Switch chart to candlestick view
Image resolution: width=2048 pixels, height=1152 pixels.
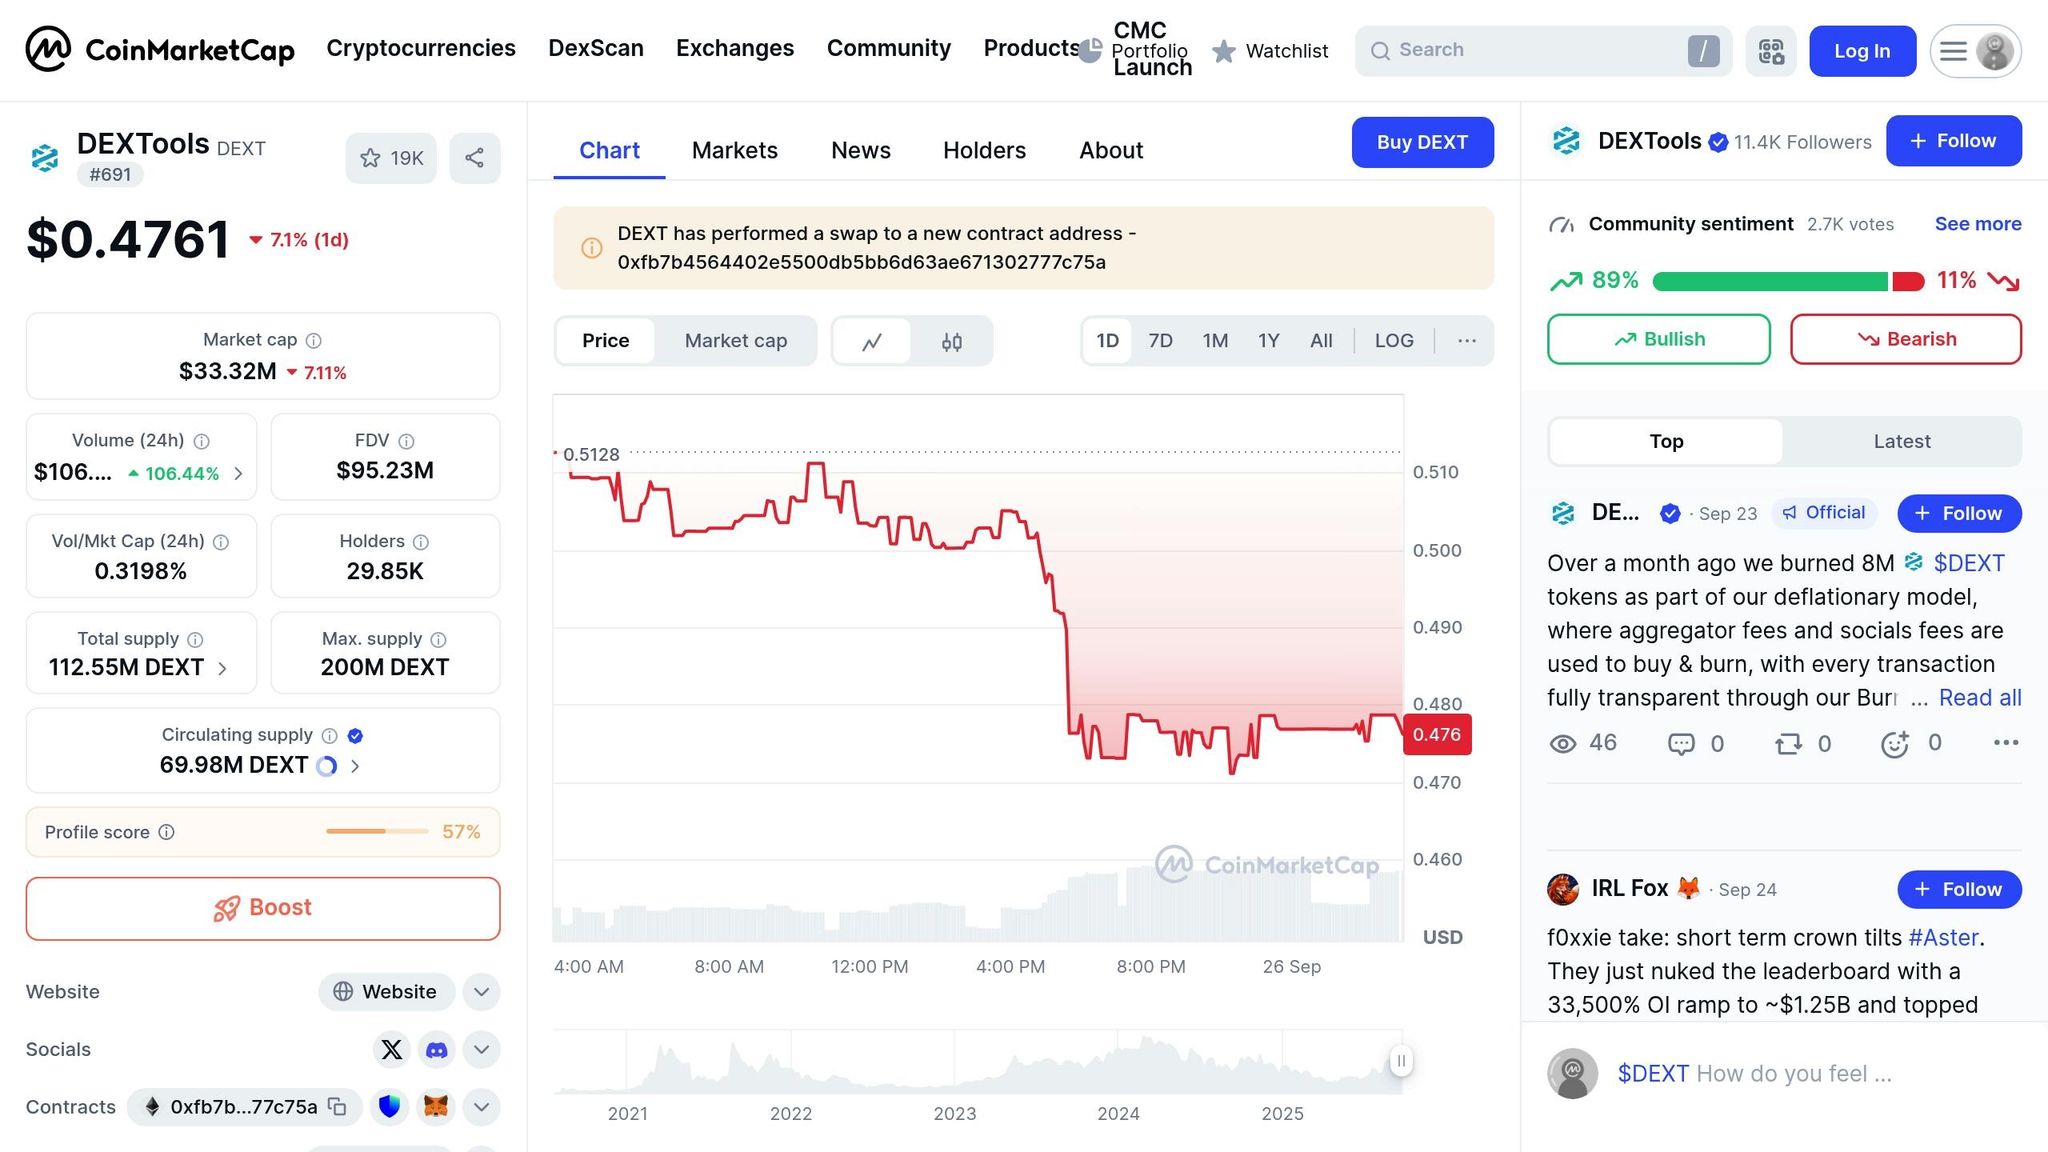tap(952, 341)
